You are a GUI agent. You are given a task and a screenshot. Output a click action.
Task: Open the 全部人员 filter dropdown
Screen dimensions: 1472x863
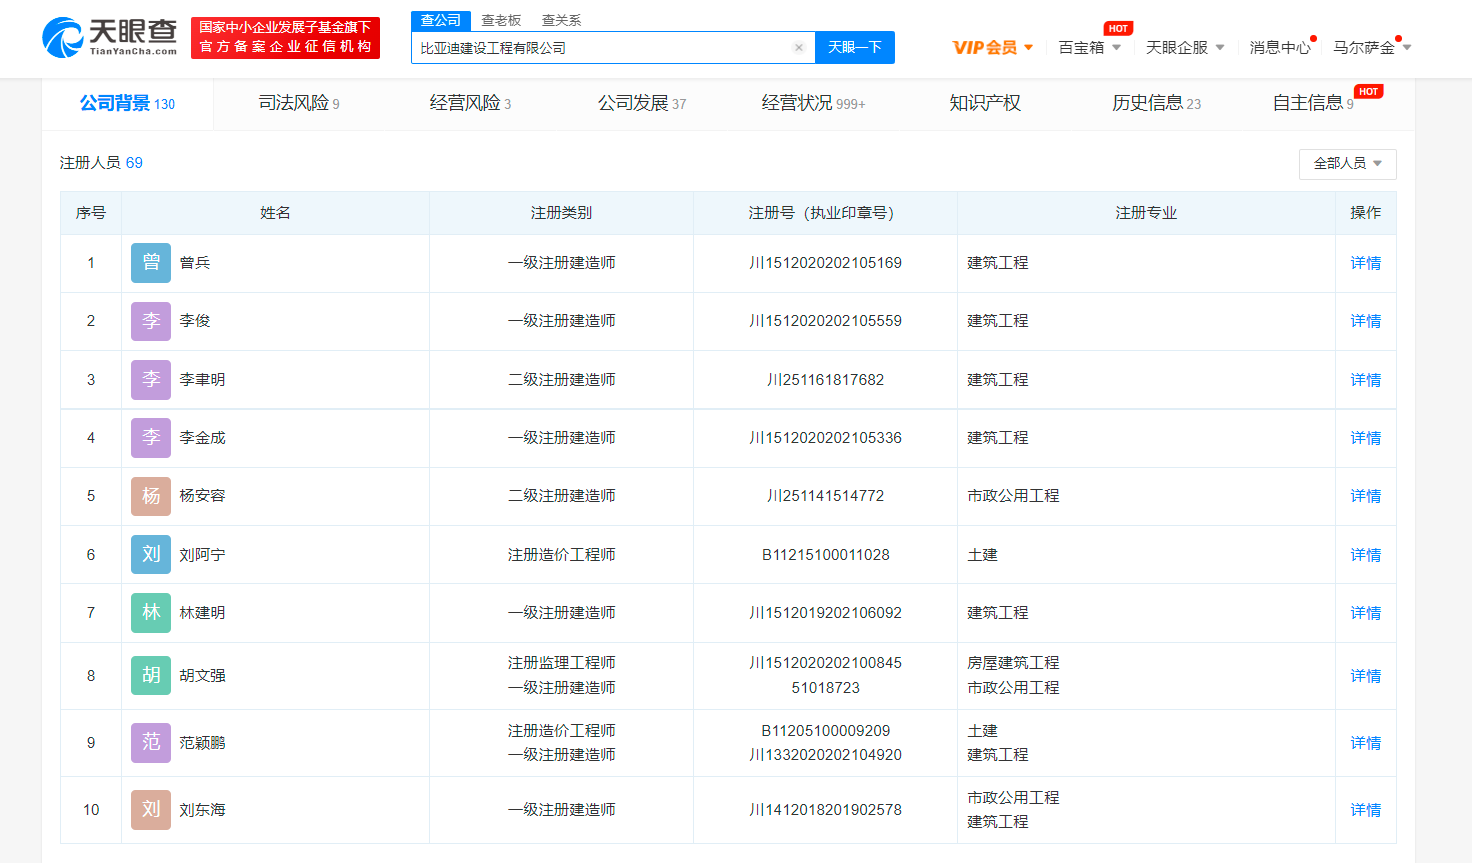click(1347, 164)
